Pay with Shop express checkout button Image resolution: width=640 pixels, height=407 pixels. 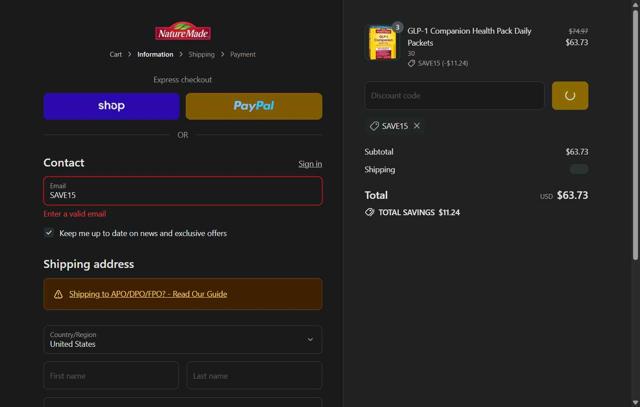111,106
